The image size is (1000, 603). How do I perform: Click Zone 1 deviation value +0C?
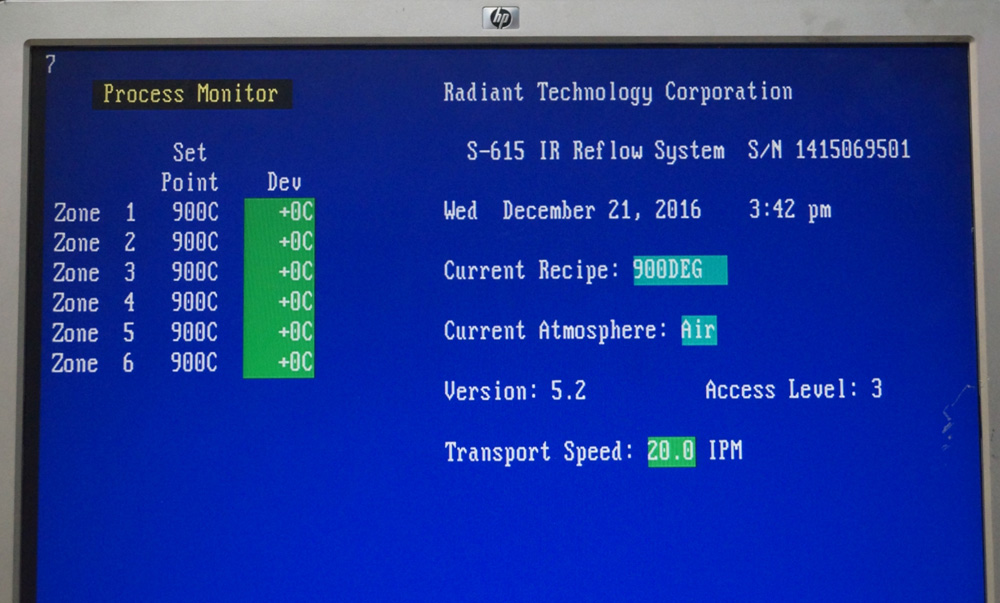(x=295, y=212)
